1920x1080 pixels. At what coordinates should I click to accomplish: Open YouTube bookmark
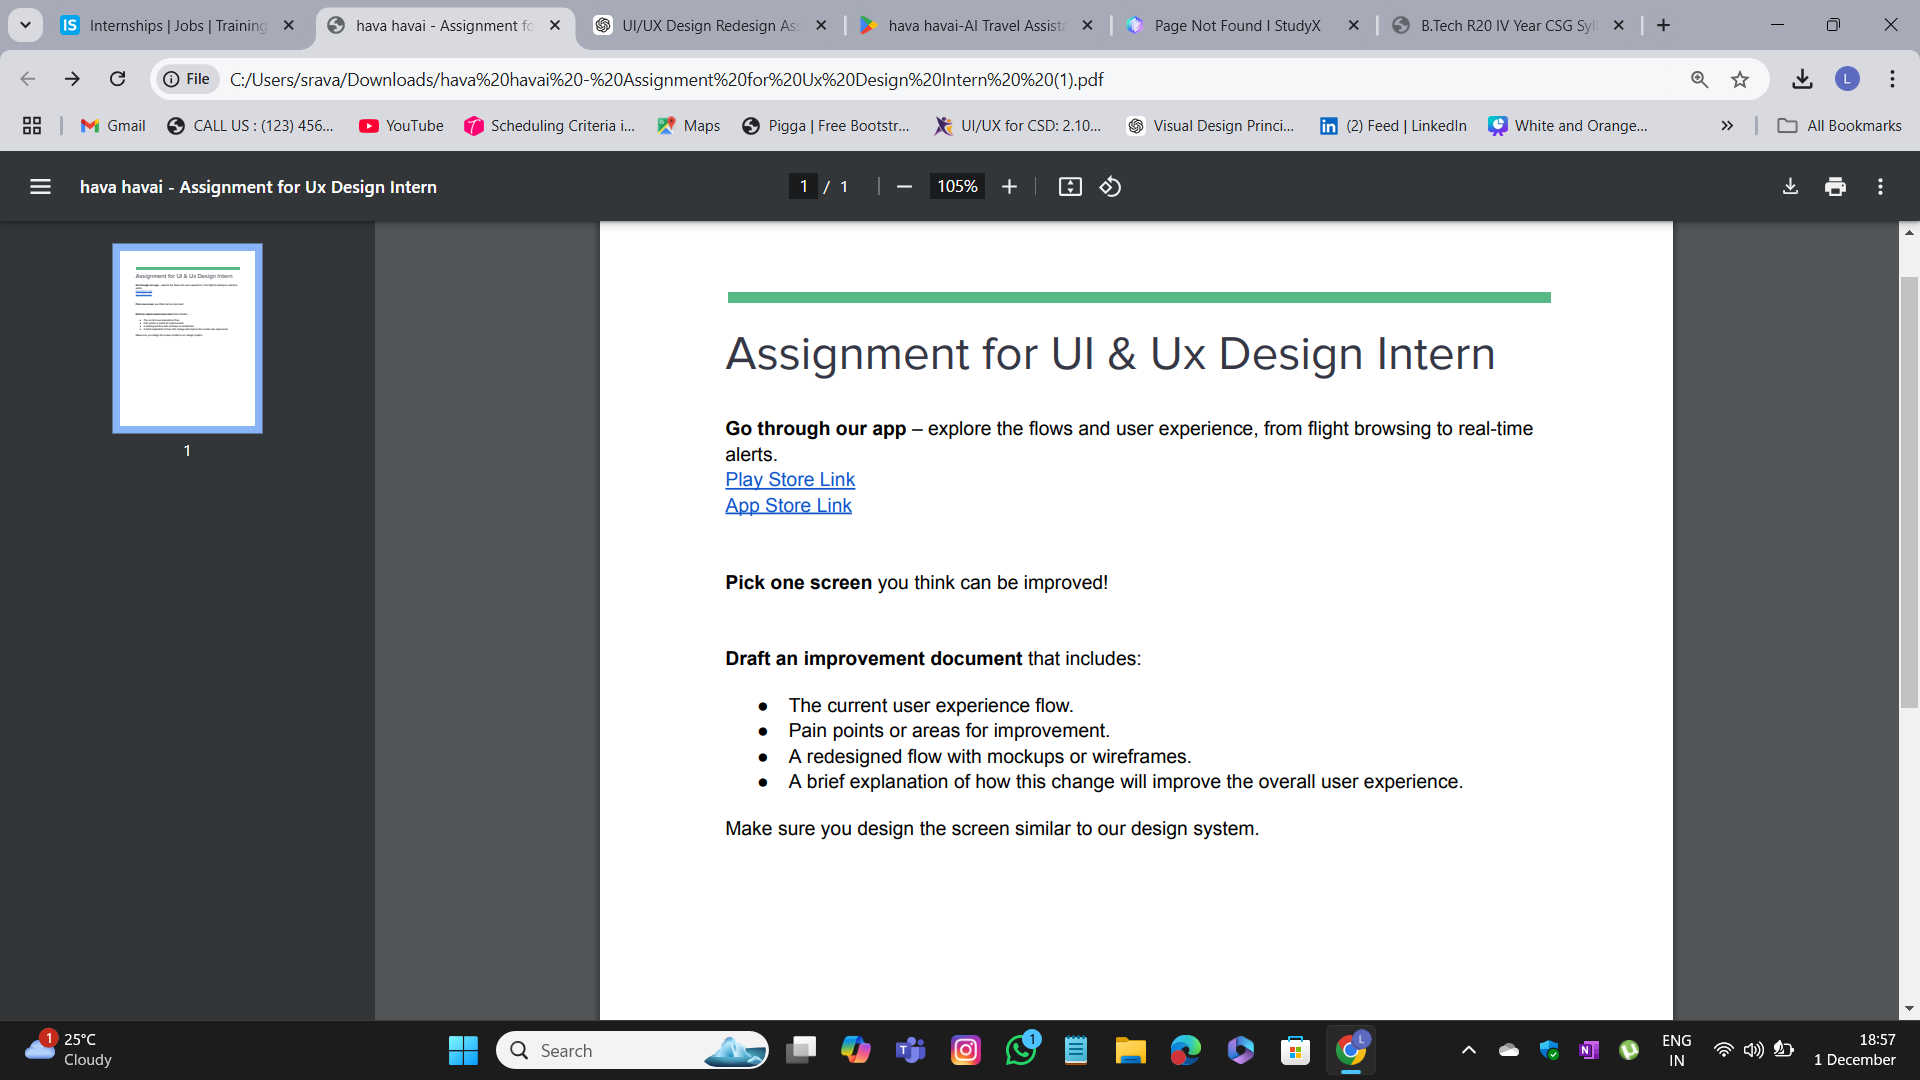pyautogui.click(x=401, y=125)
